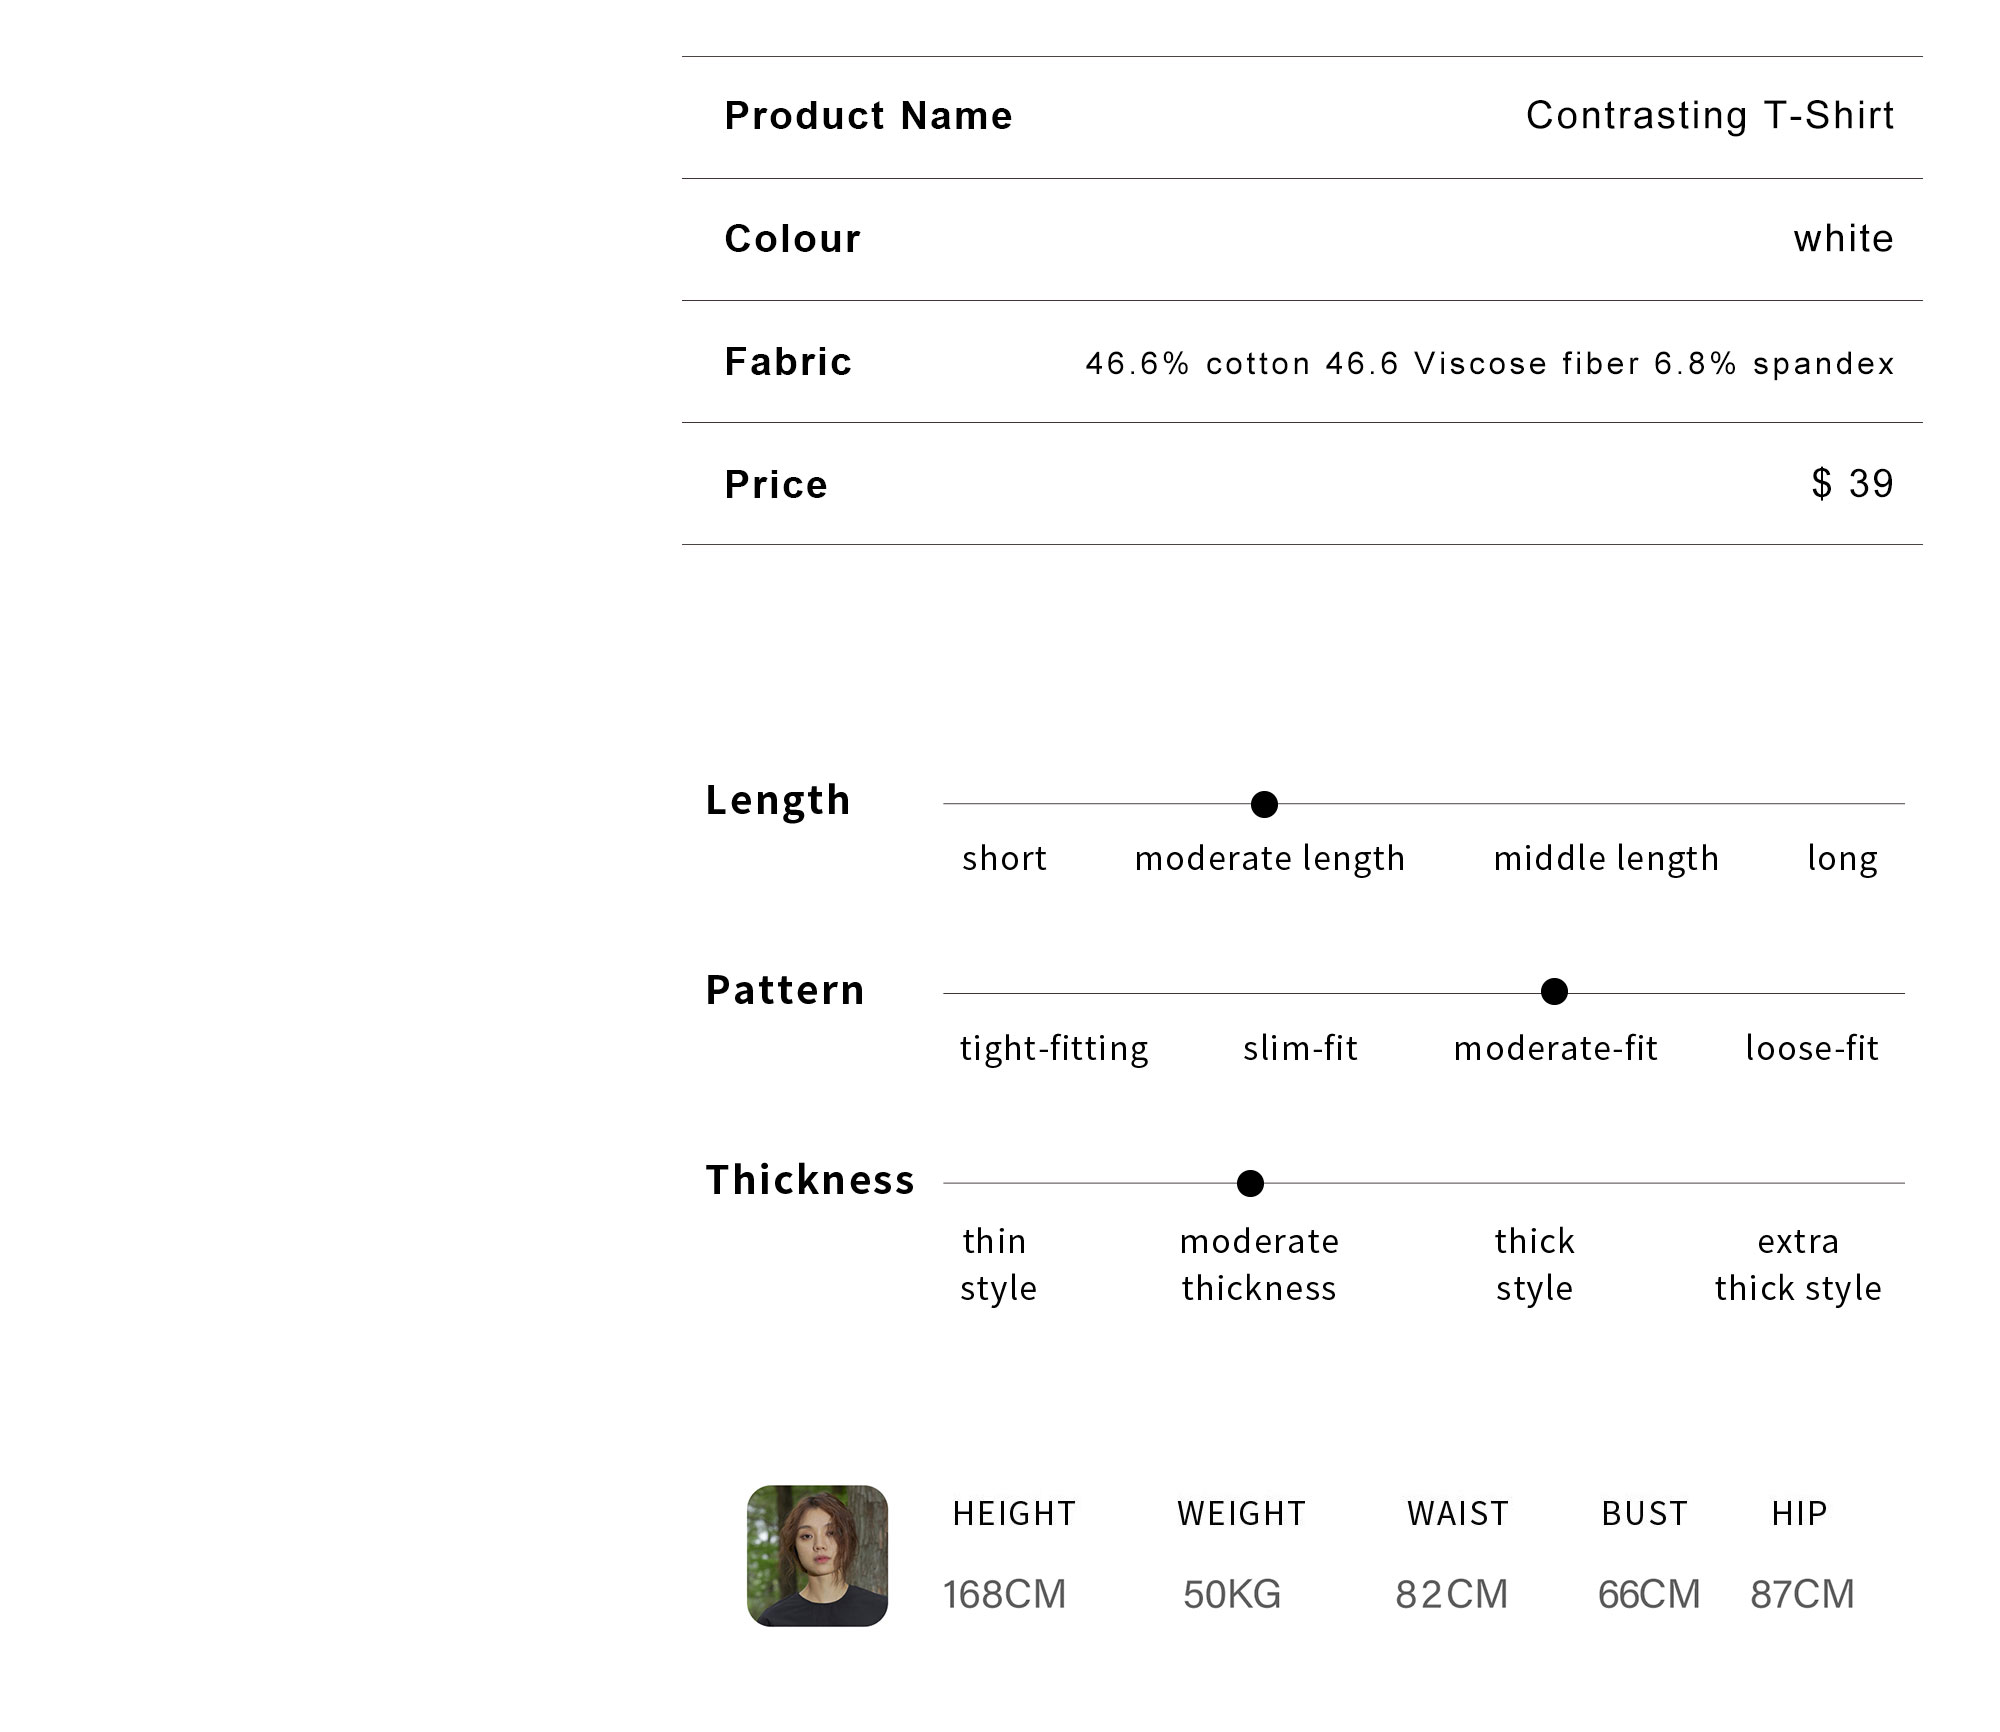
Task: Click the 'Contrasting T-Shirt' product name
Action: click(1710, 116)
